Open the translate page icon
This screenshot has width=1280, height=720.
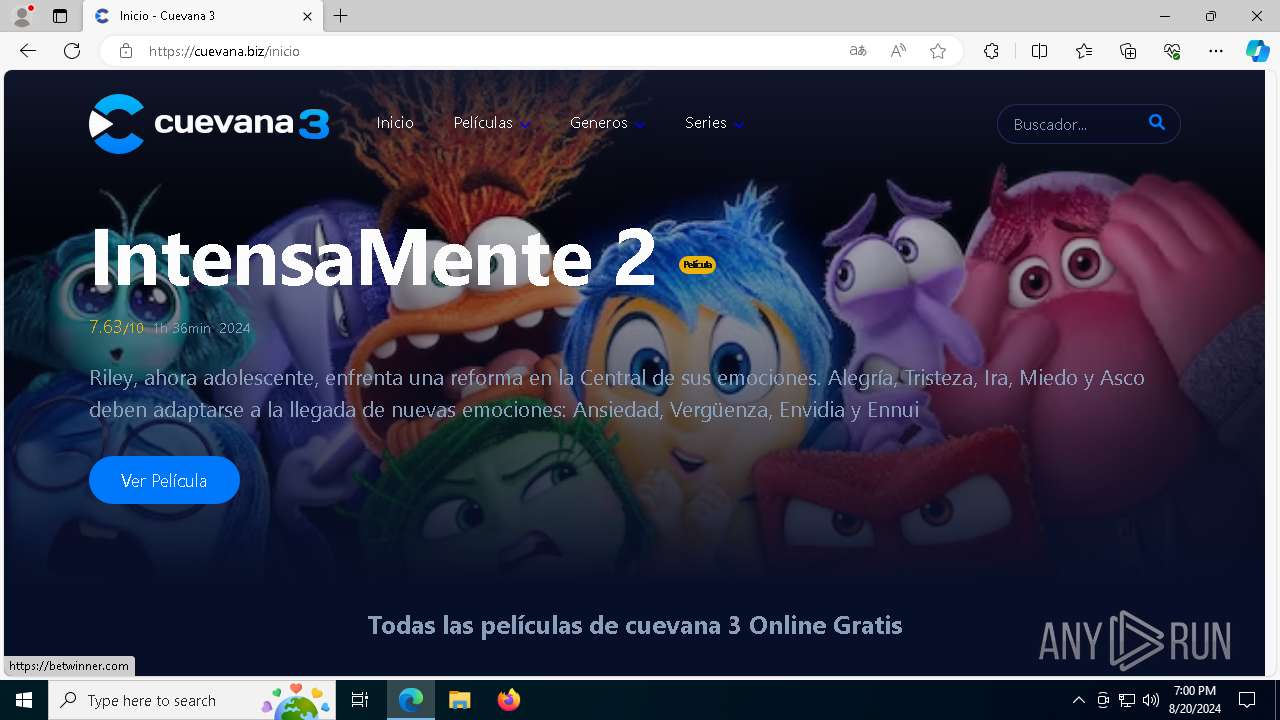tap(858, 51)
